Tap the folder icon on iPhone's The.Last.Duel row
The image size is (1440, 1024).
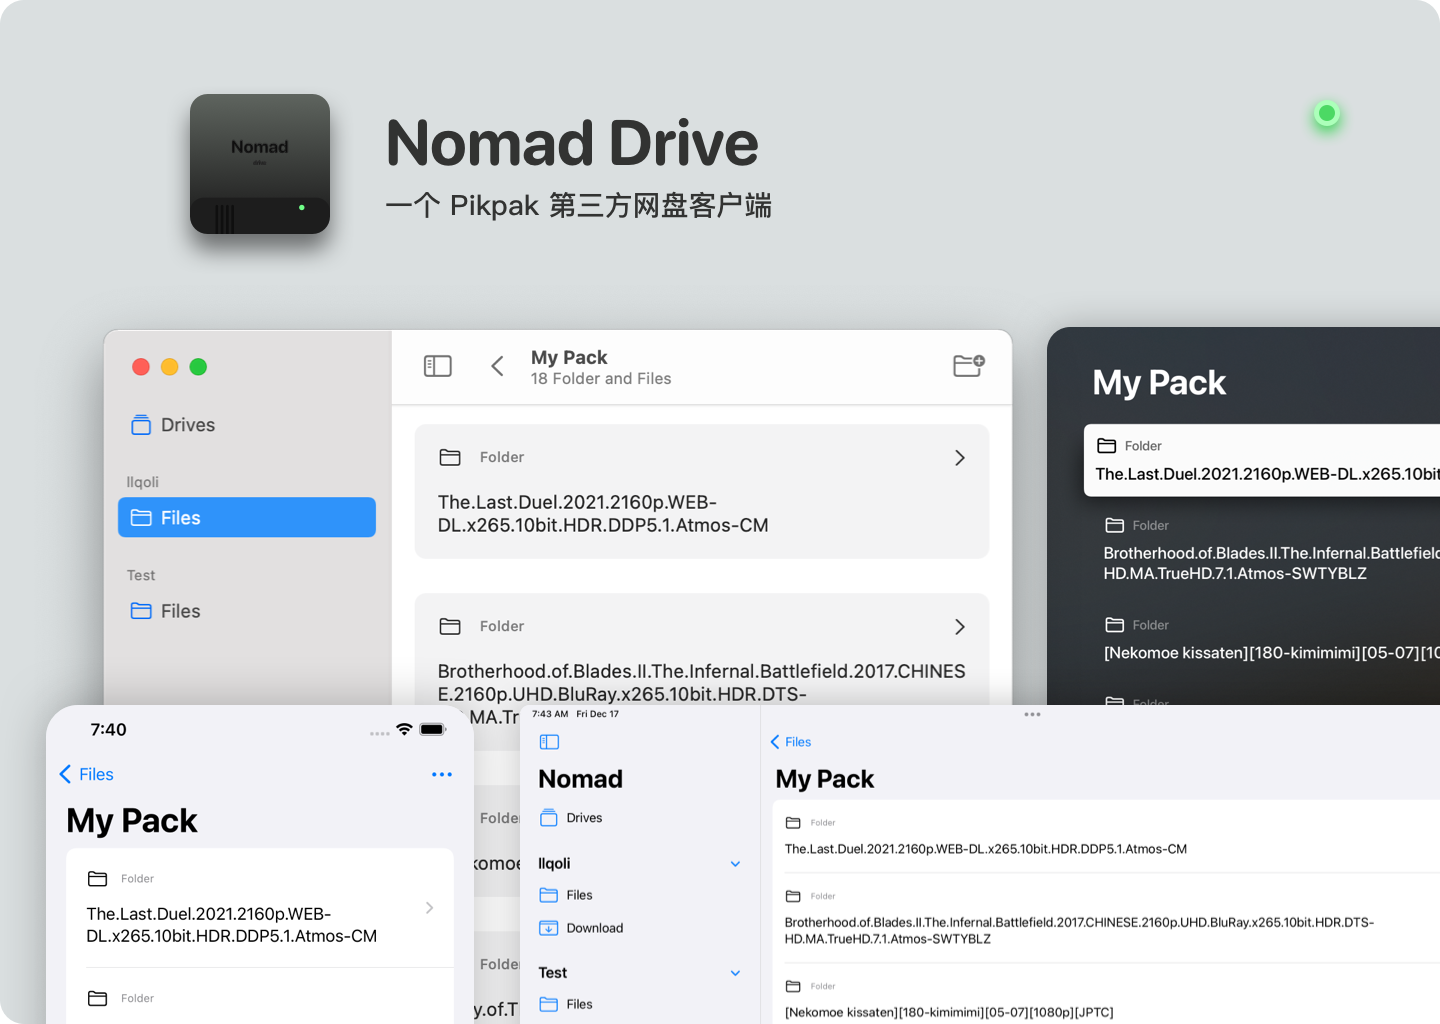point(97,879)
